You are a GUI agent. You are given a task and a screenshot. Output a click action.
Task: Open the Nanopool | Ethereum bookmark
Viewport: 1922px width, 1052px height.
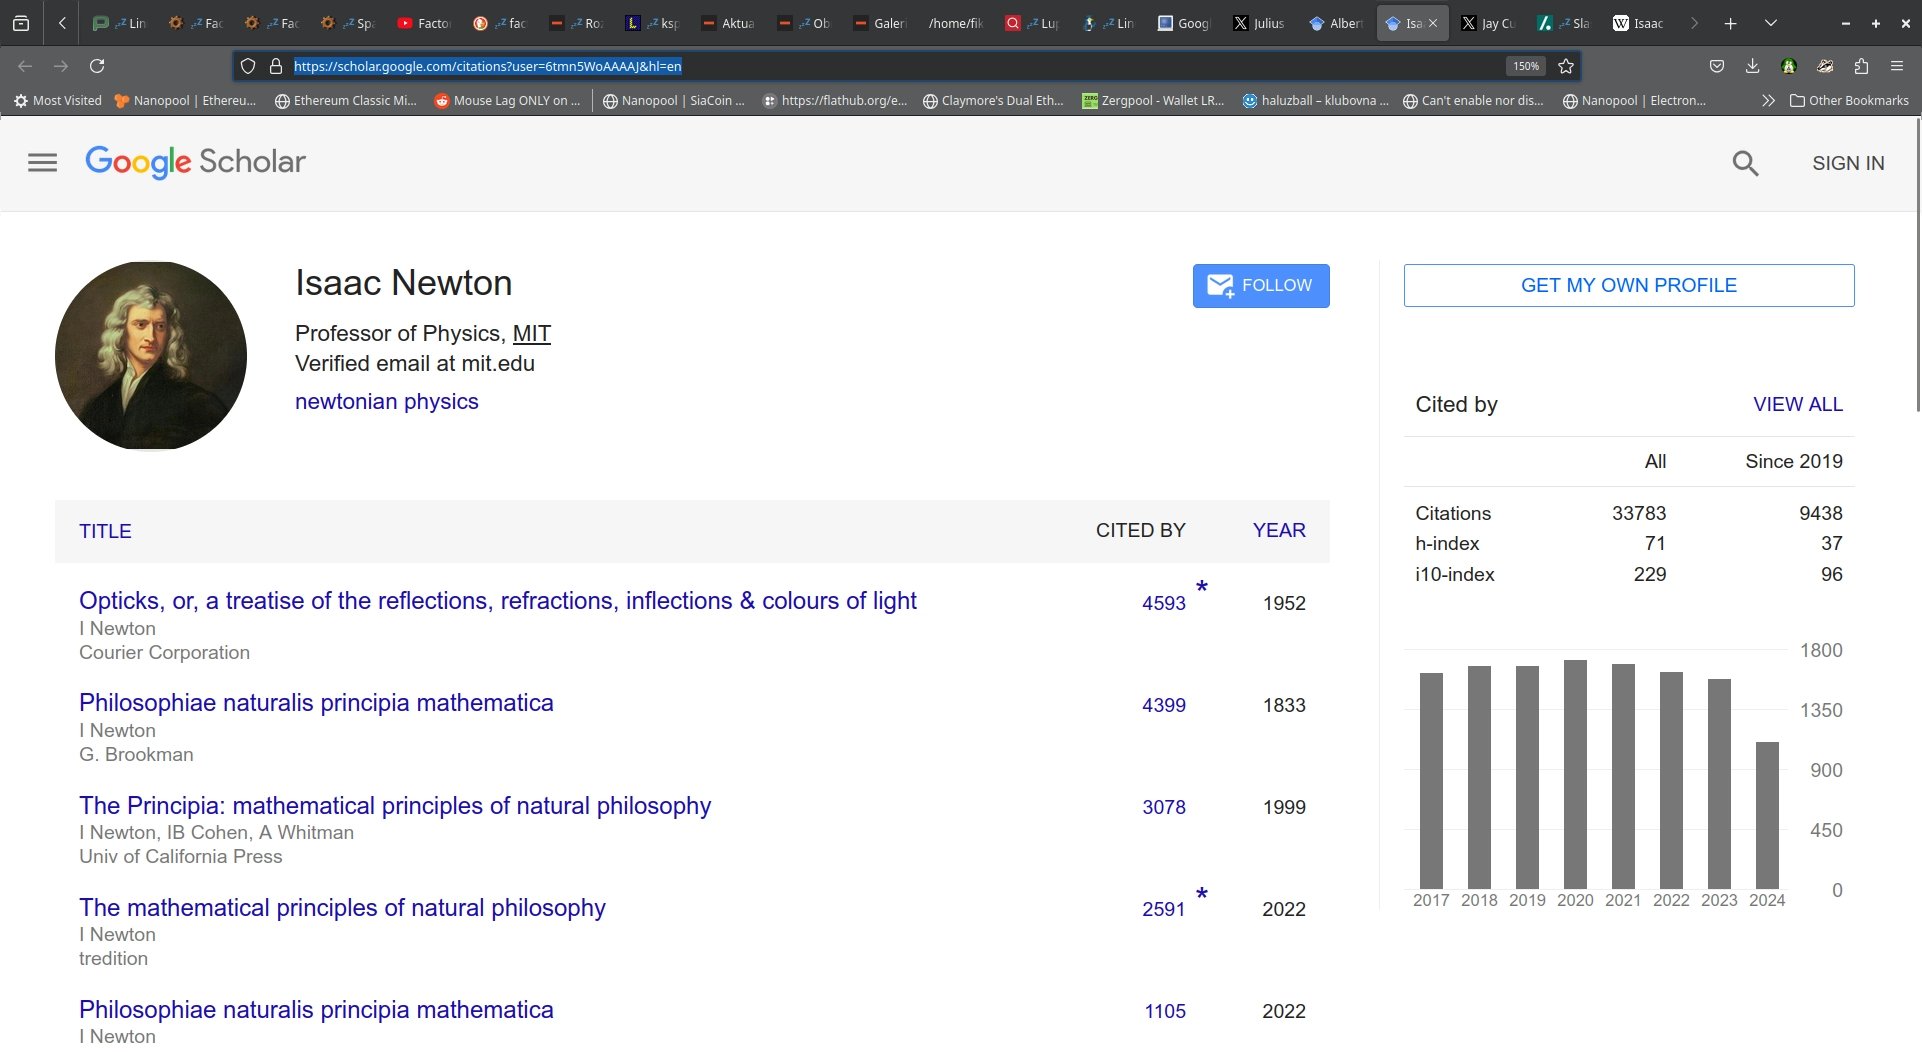tap(185, 100)
